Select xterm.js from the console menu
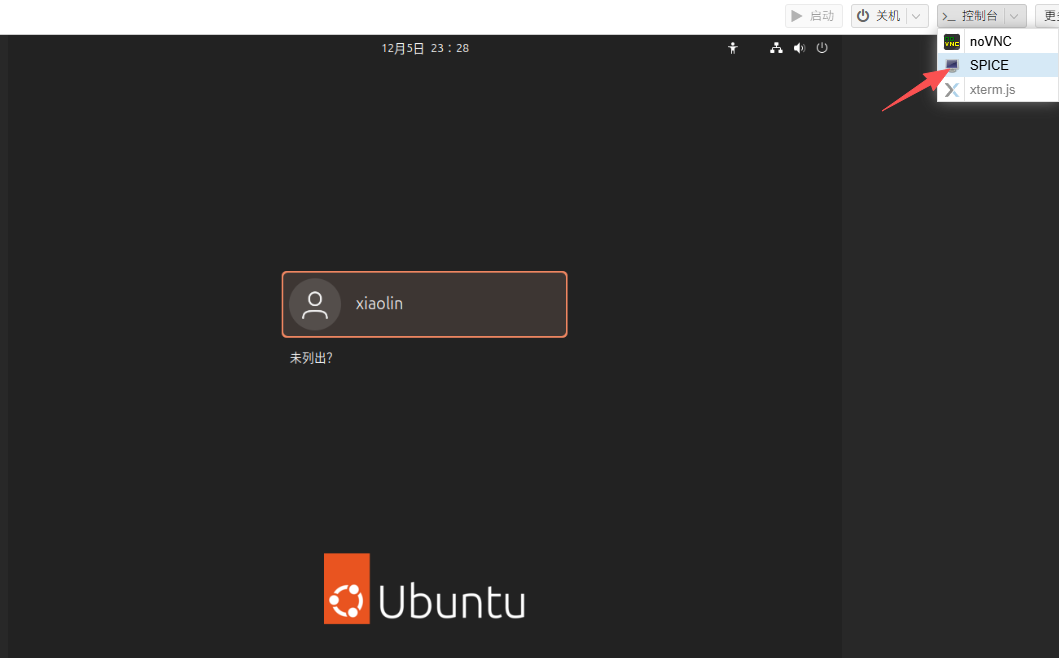The image size is (1059, 658). pos(992,90)
